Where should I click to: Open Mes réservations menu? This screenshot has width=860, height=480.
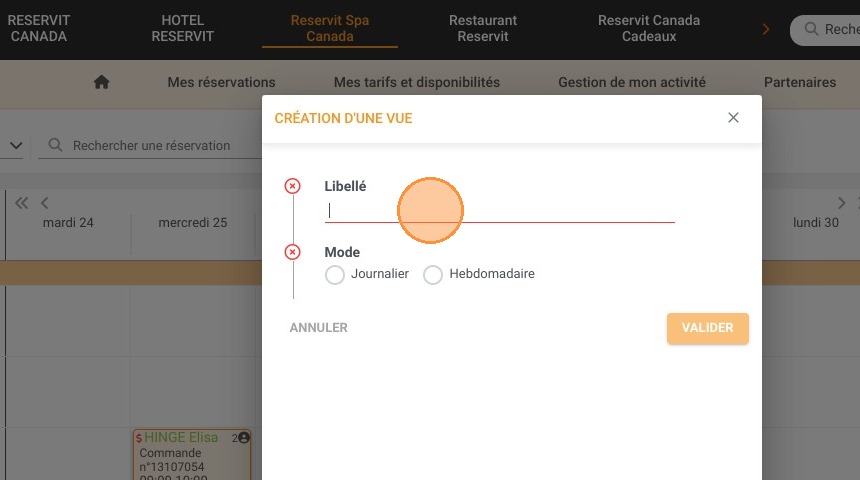(x=222, y=82)
